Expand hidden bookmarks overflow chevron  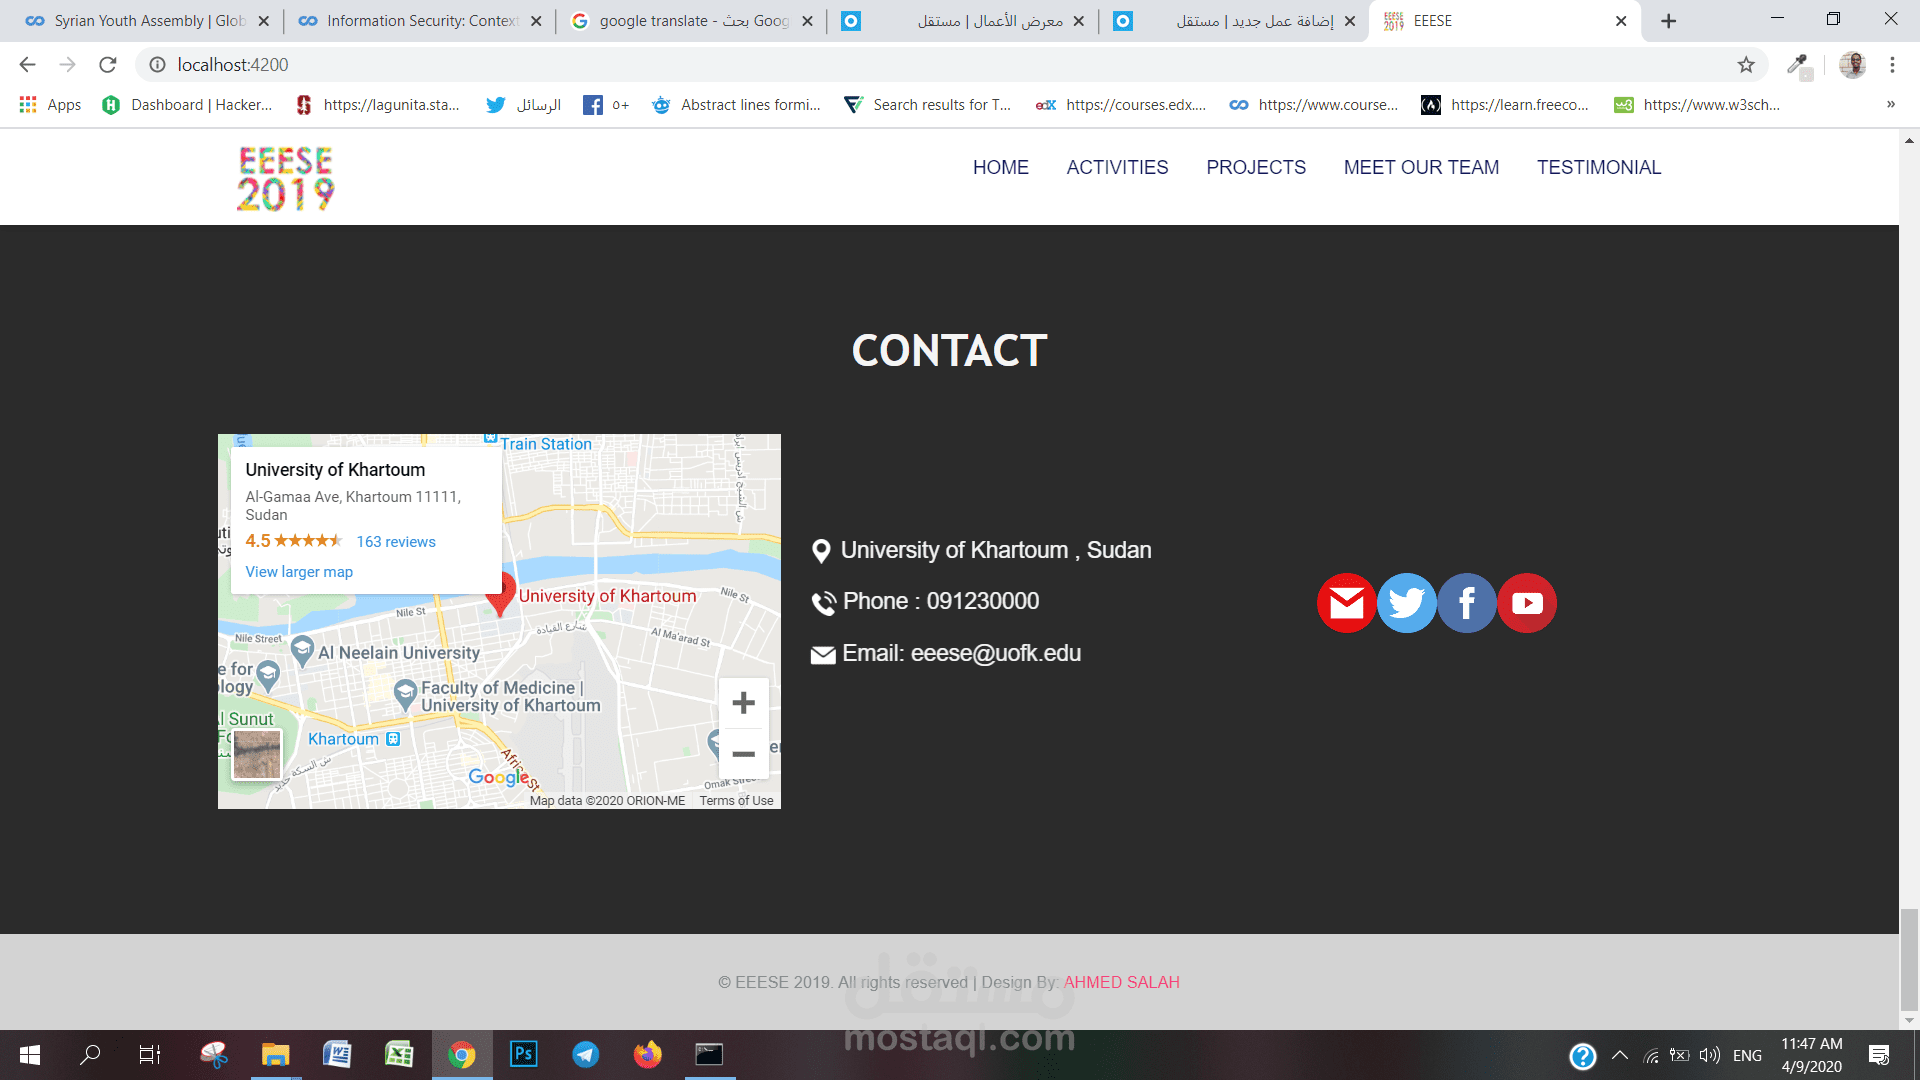tap(1890, 105)
